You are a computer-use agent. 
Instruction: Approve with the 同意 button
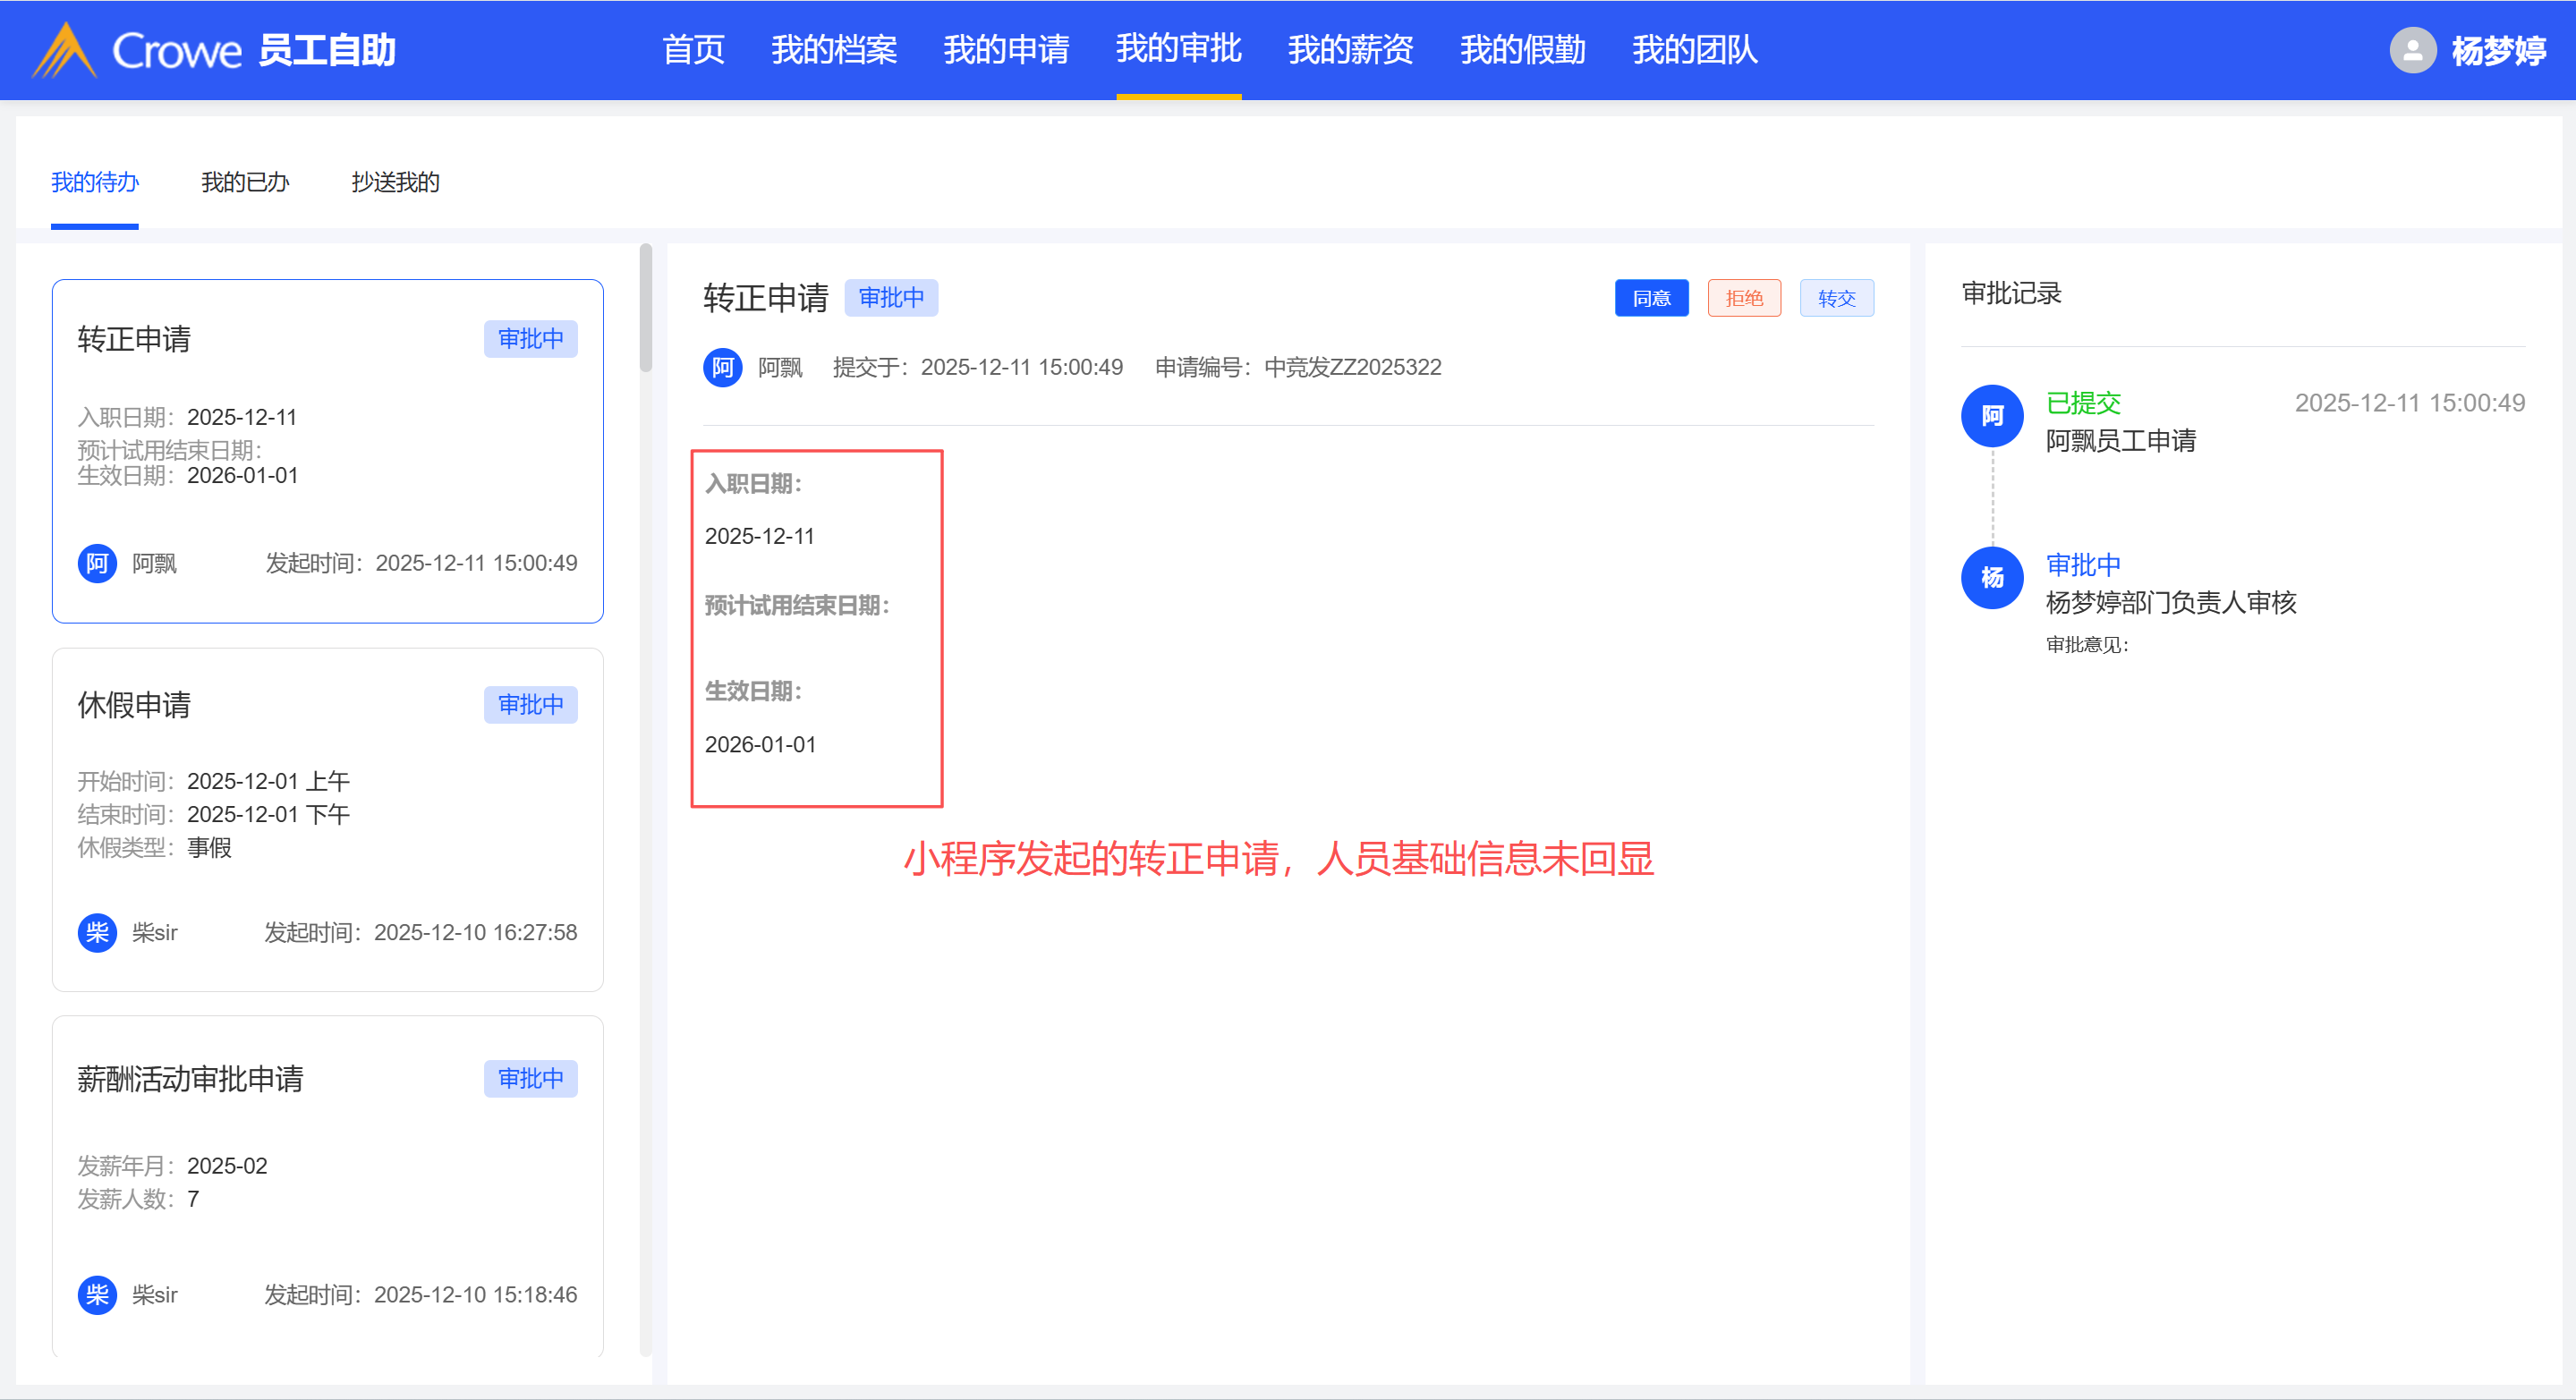pos(1651,298)
